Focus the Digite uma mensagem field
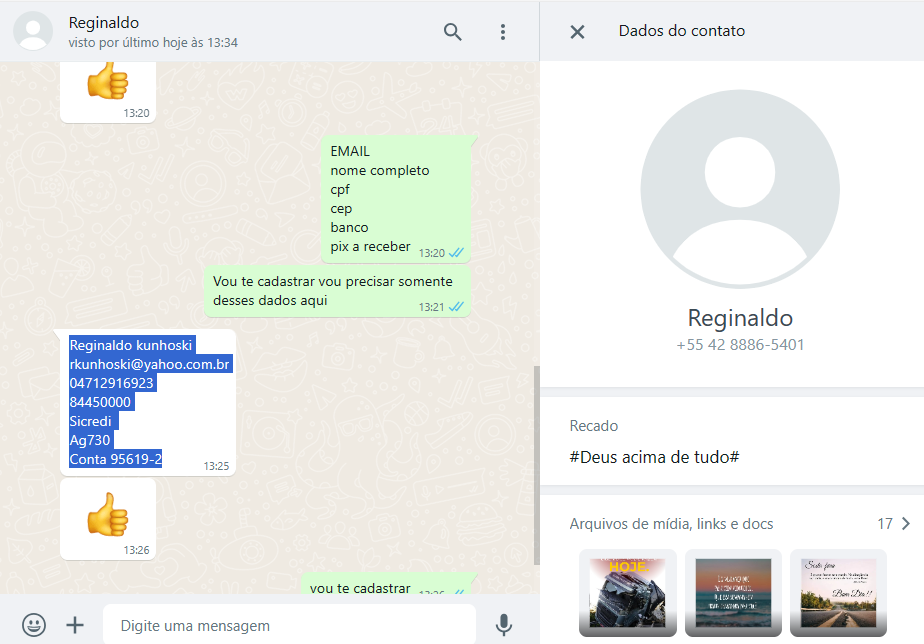Screen dimensions: 924x644 pos(290,625)
